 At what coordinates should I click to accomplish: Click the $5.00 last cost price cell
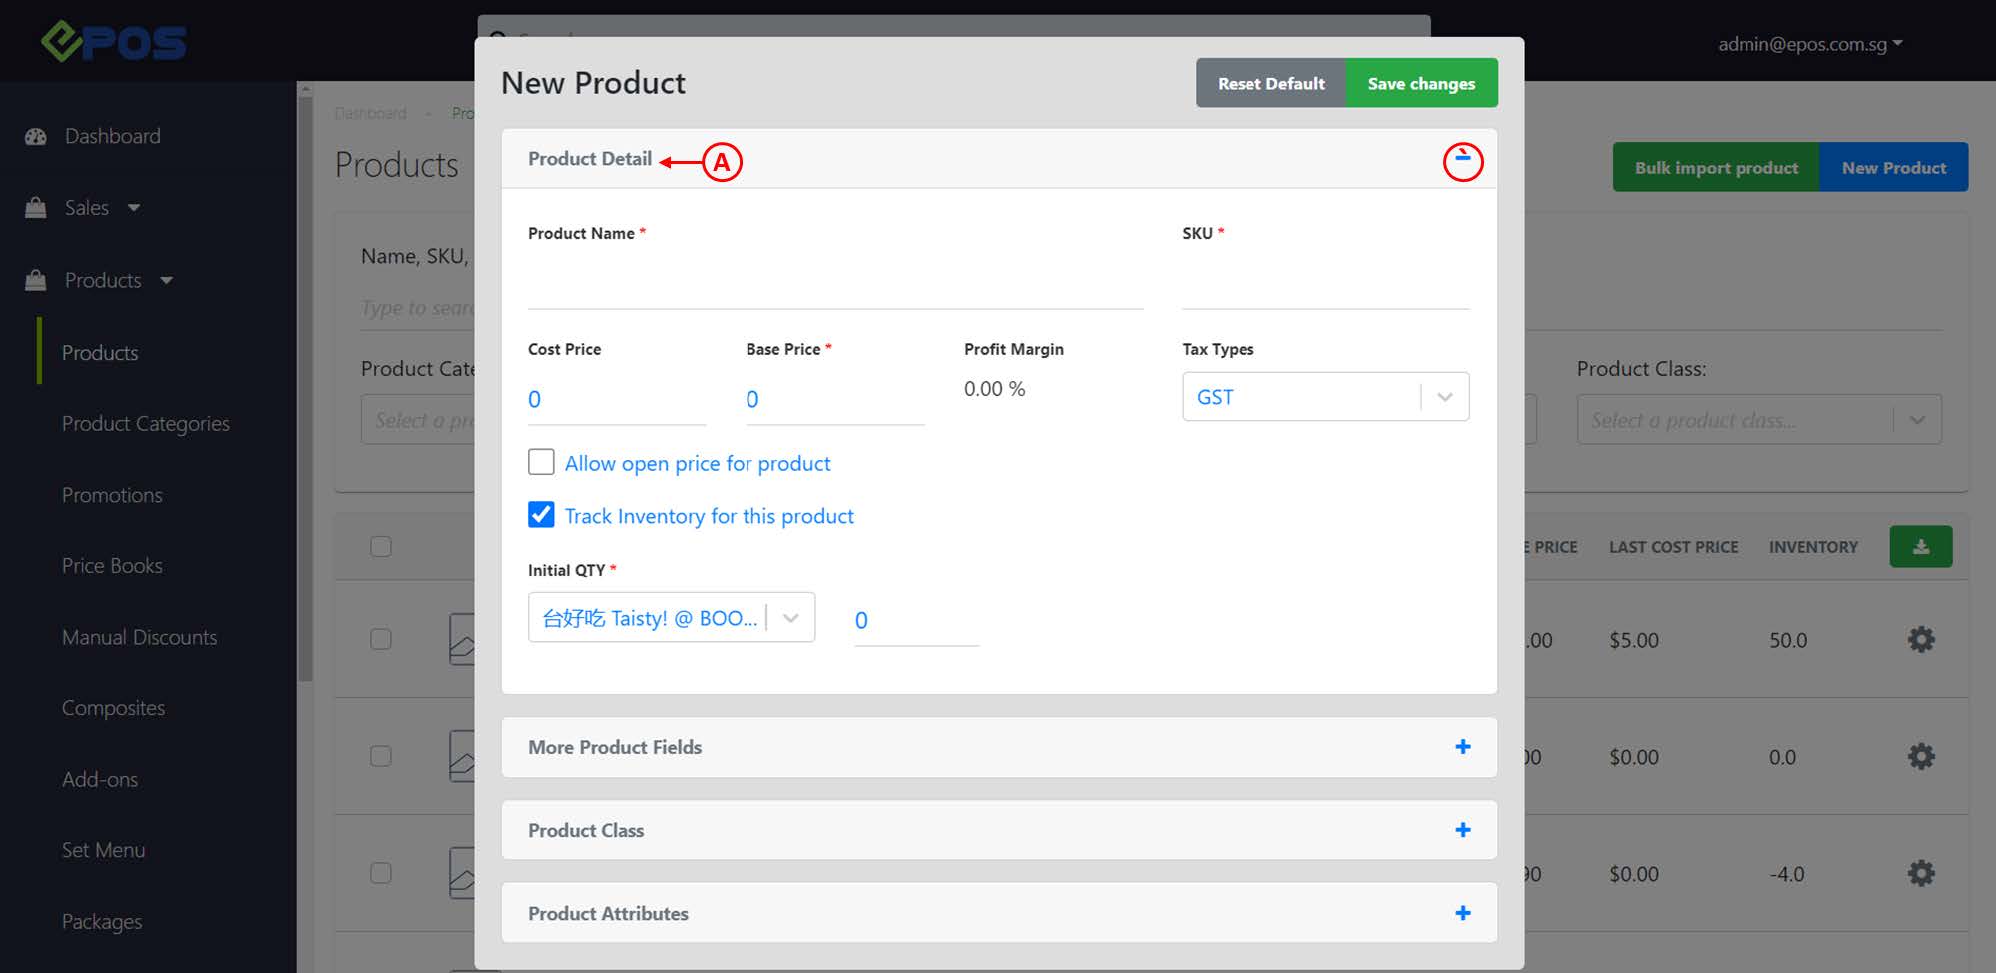click(x=1634, y=640)
